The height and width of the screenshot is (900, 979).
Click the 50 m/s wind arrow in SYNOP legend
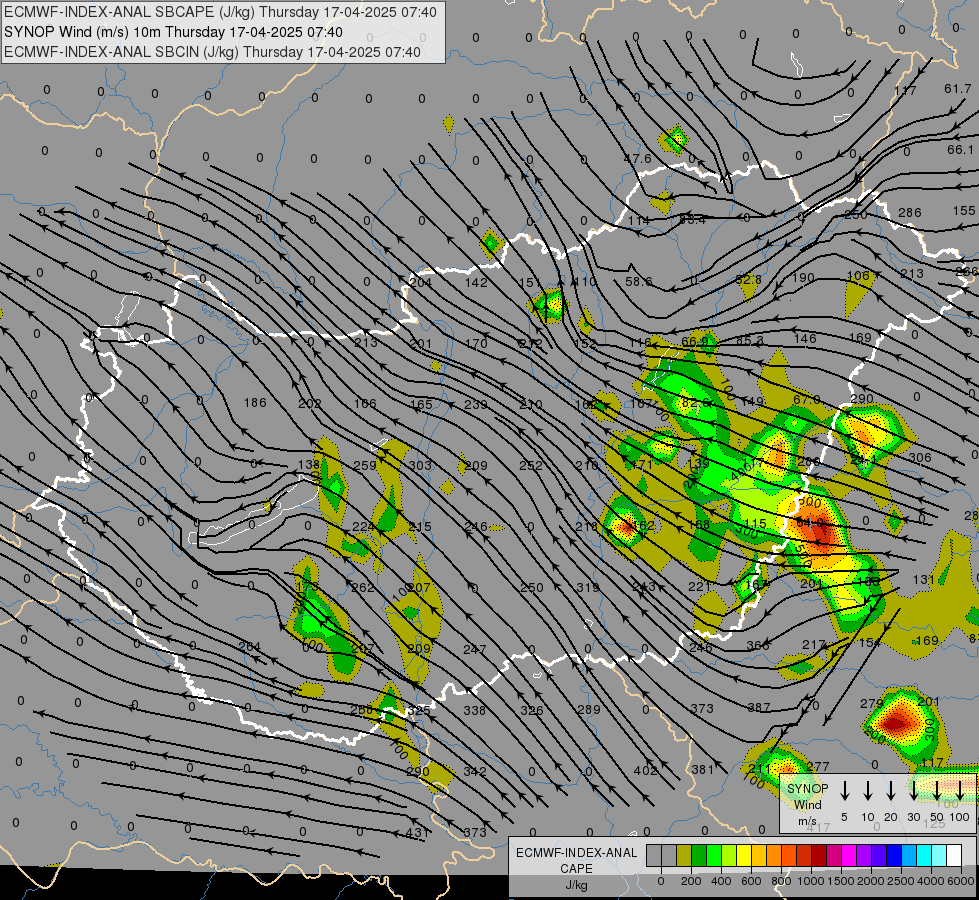pos(937,790)
